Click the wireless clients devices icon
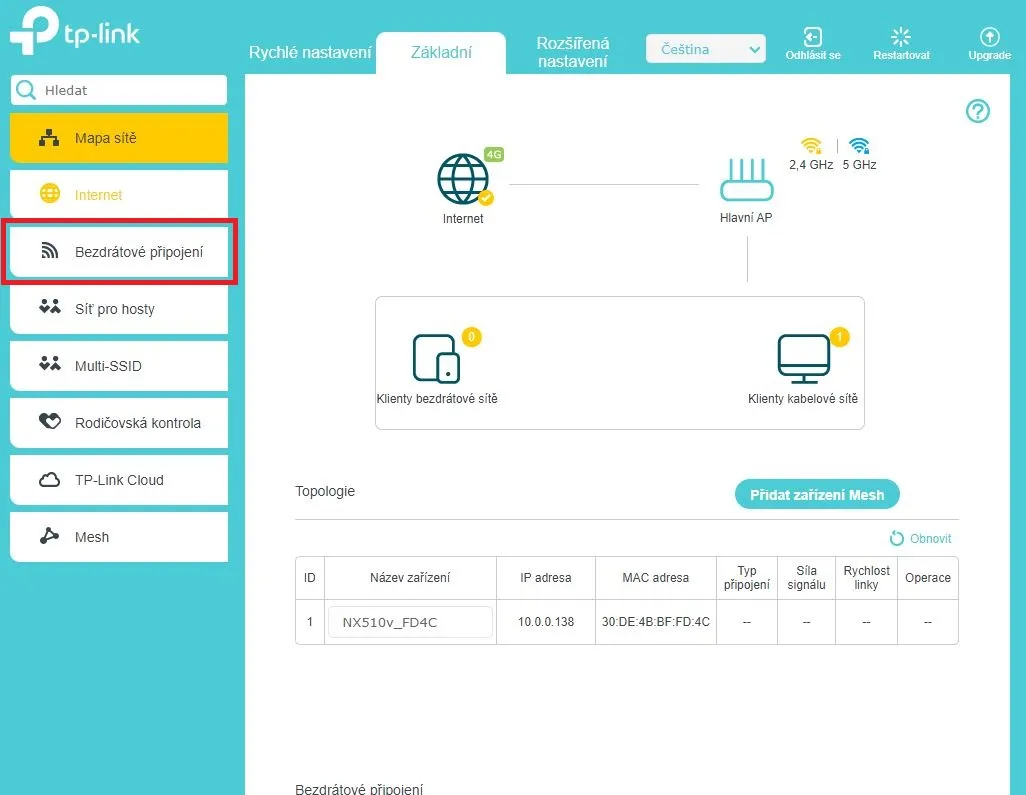Image resolution: width=1026 pixels, height=795 pixels. (436, 358)
